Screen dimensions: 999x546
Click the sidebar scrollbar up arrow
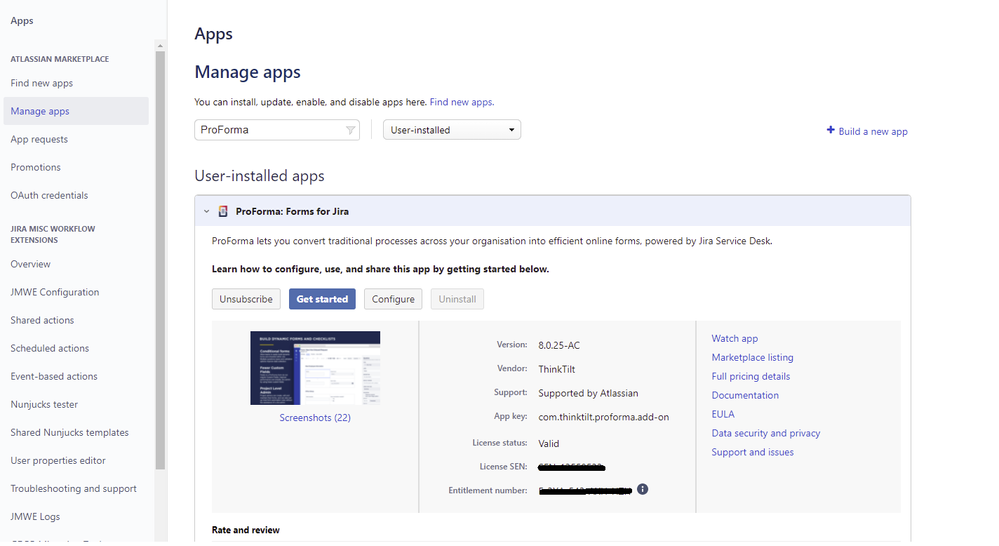click(160, 45)
